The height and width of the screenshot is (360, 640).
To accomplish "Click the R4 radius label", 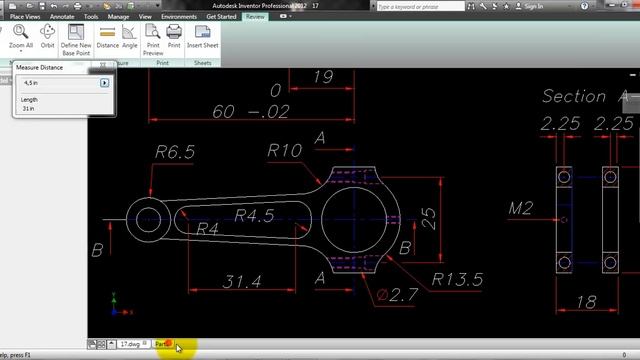I will coord(207,229).
